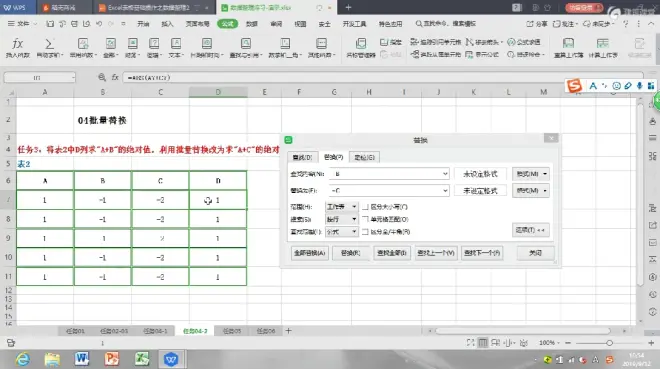Click Find All button

[x=392, y=253]
